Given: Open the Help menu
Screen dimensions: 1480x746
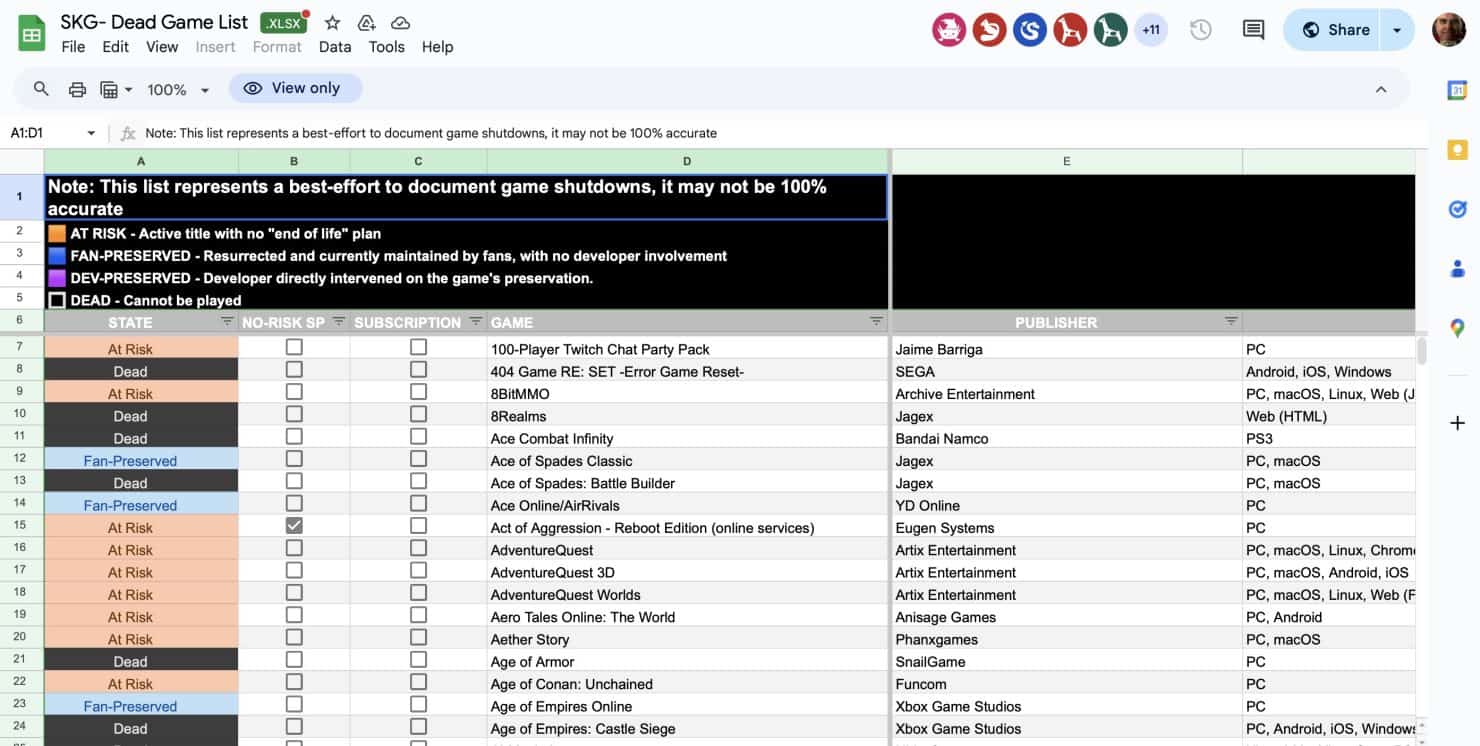Looking at the screenshot, I should point(437,47).
